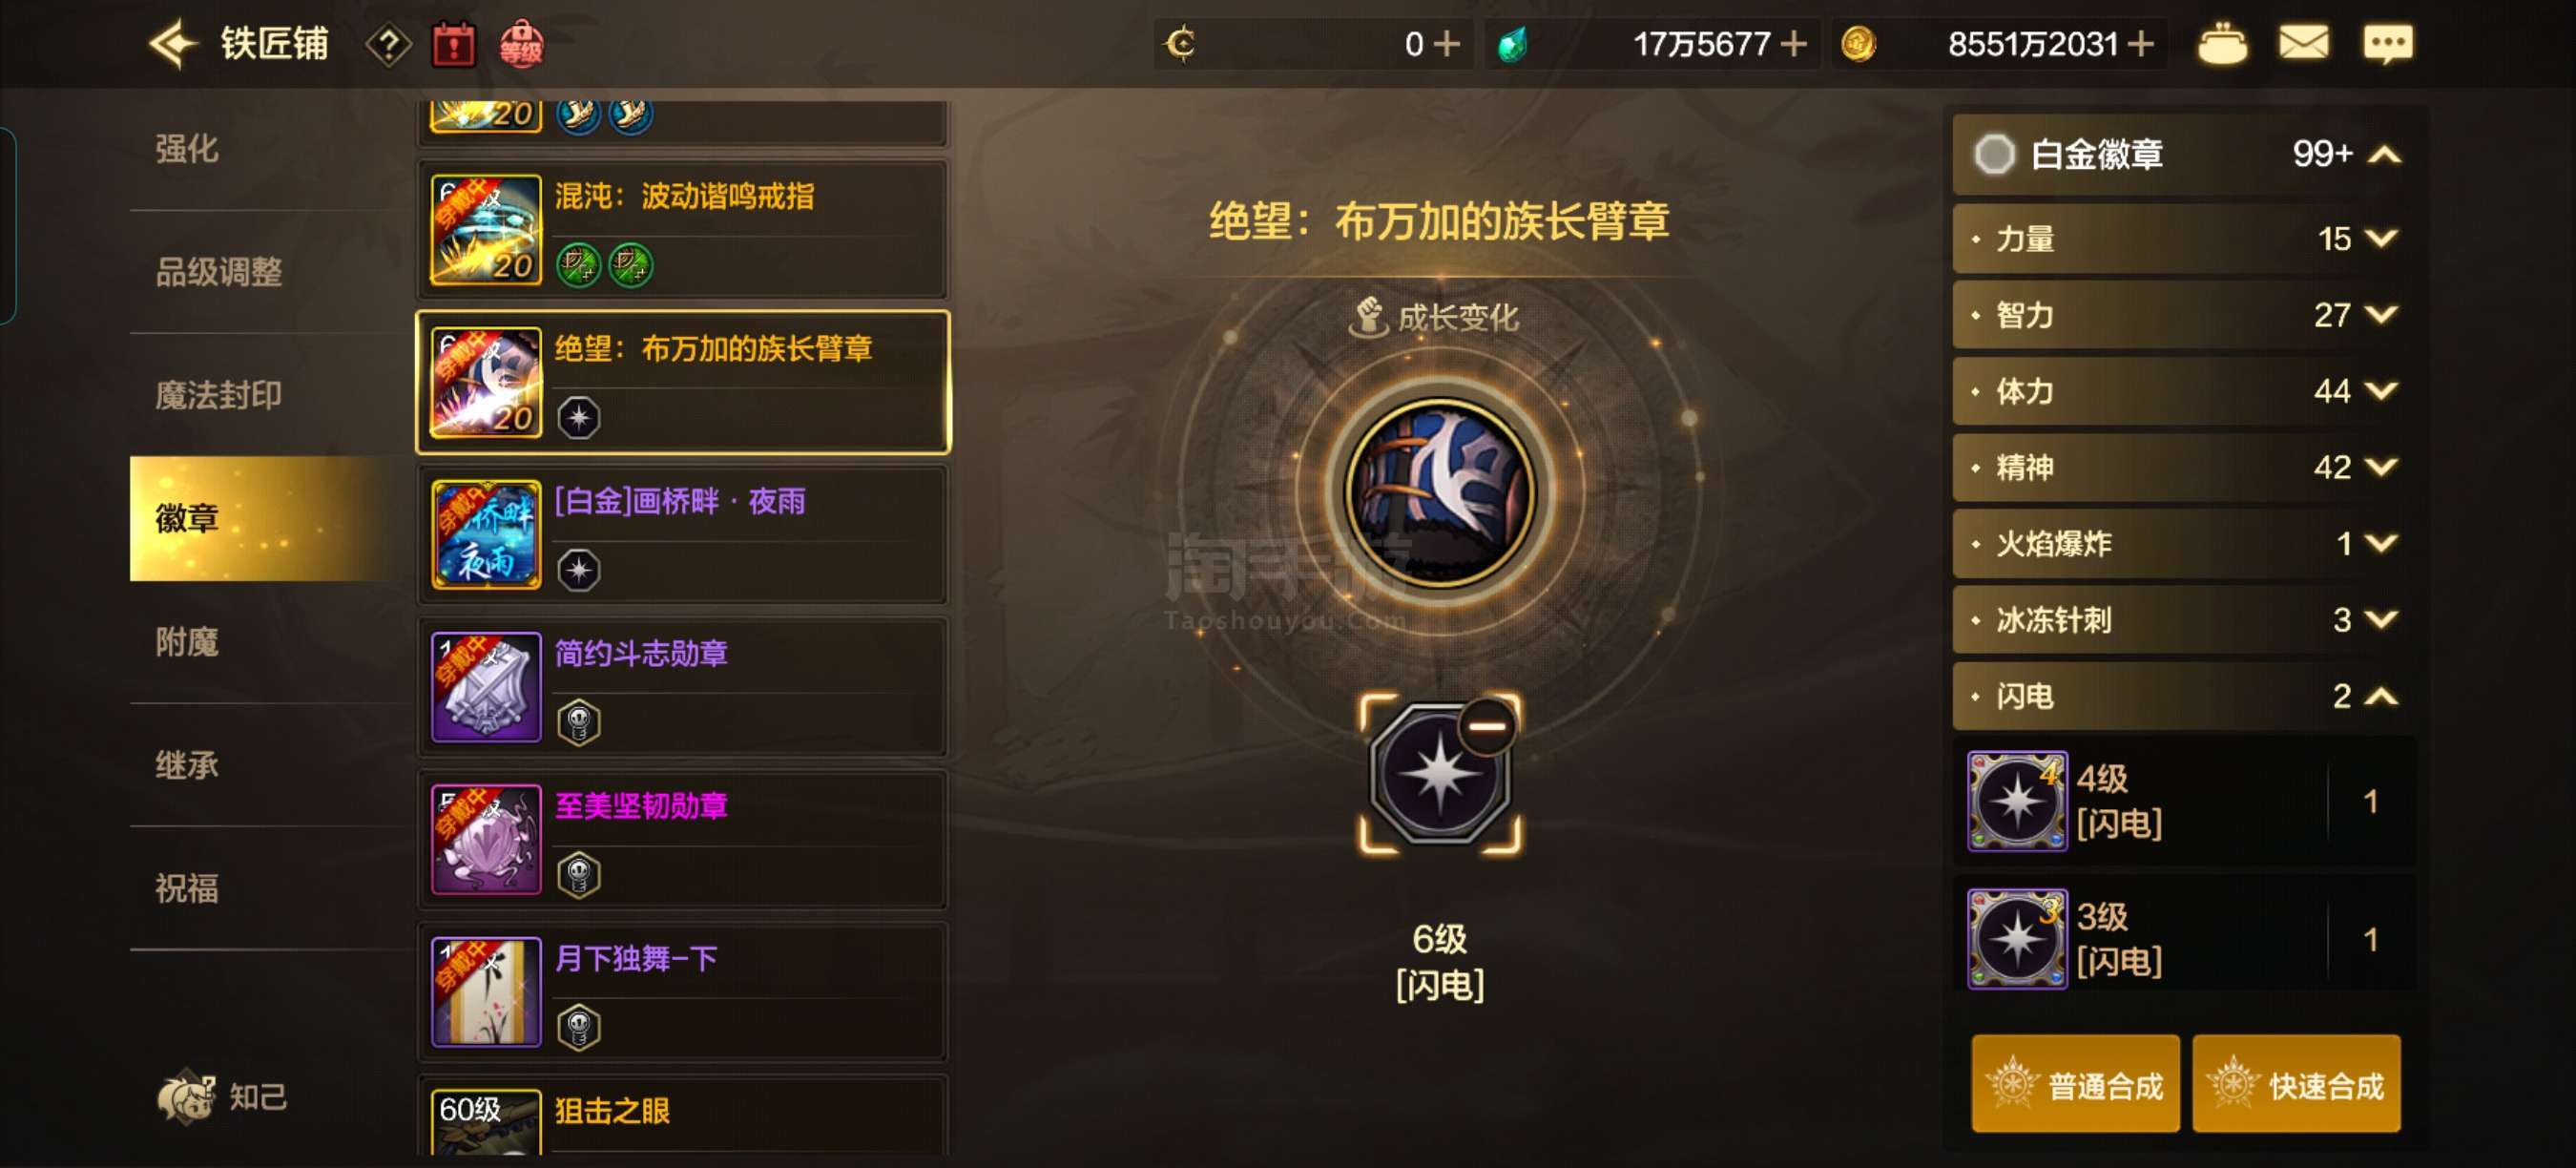Open the mail envelope icon
Viewport: 2576px width, 1168px height.
pos(2303,43)
